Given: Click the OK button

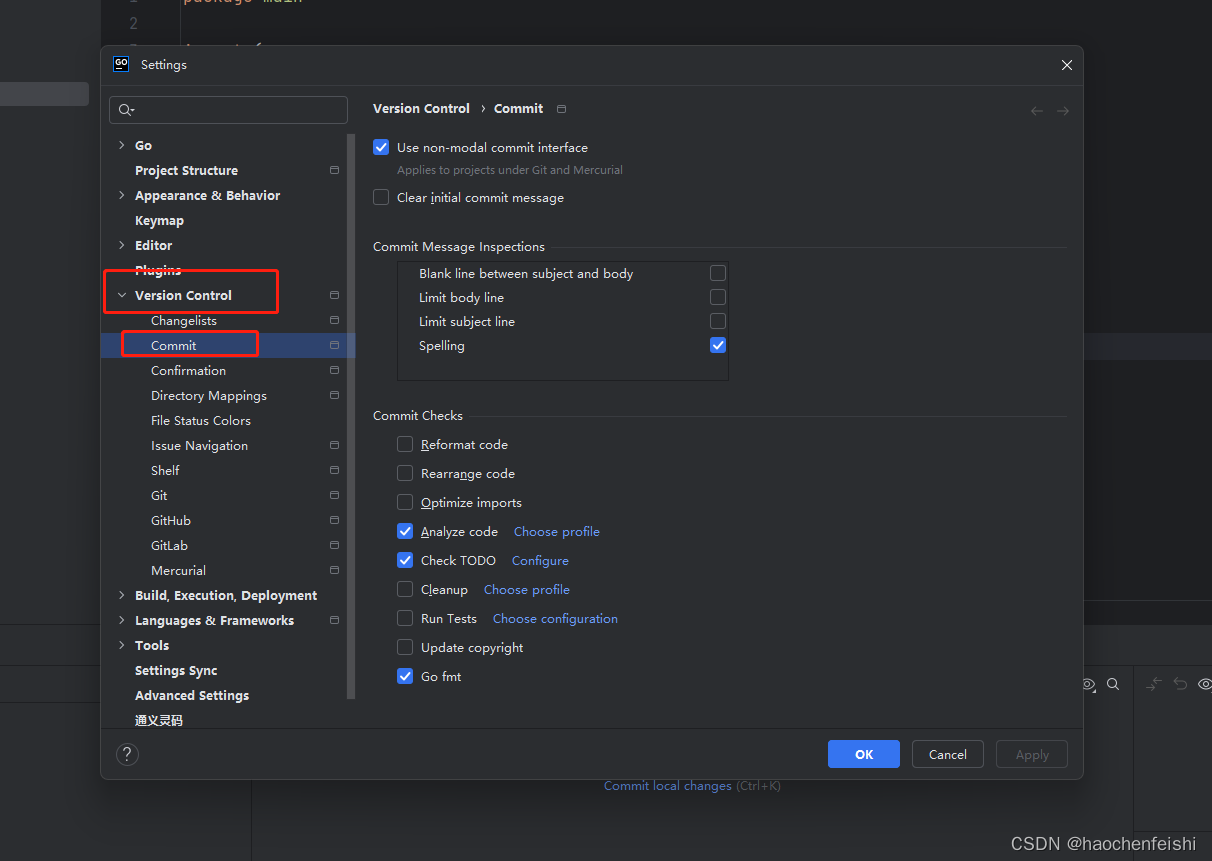Looking at the screenshot, I should pos(864,754).
